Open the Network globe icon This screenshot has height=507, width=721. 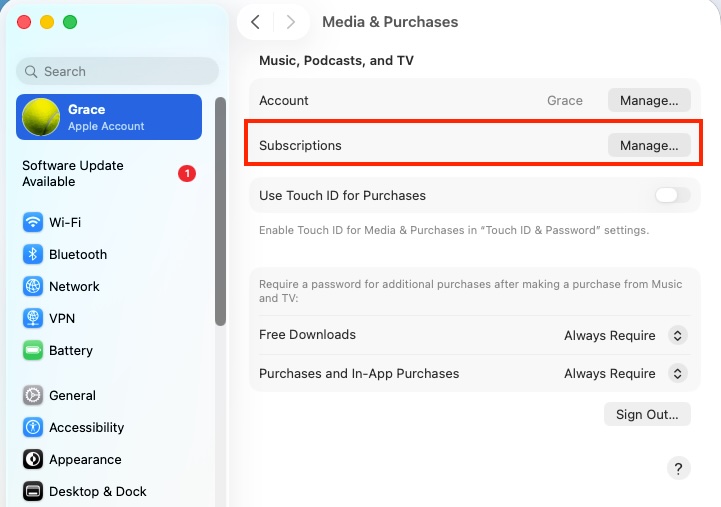(x=33, y=286)
